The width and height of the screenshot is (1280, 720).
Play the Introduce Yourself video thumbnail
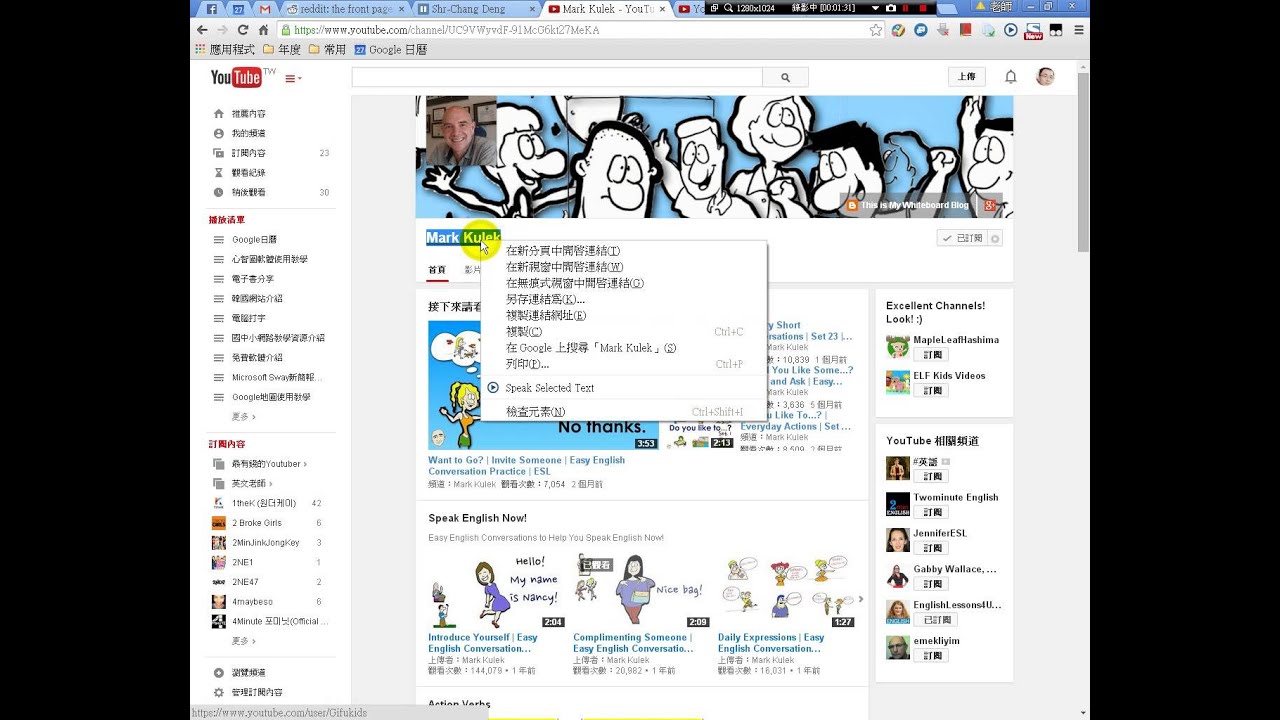coord(496,590)
